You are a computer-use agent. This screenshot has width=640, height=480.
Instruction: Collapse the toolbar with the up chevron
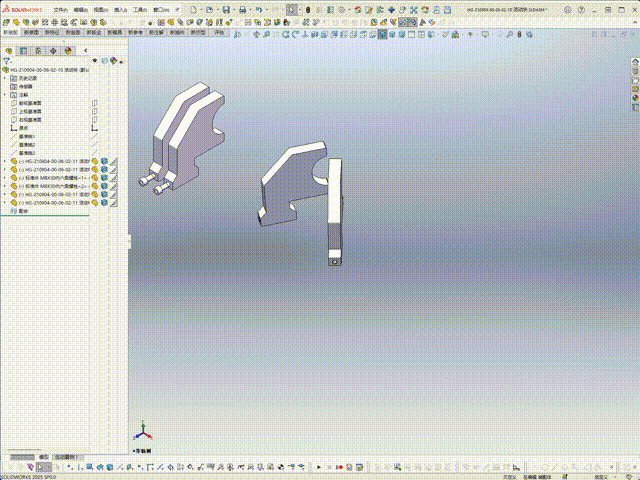click(x=636, y=22)
